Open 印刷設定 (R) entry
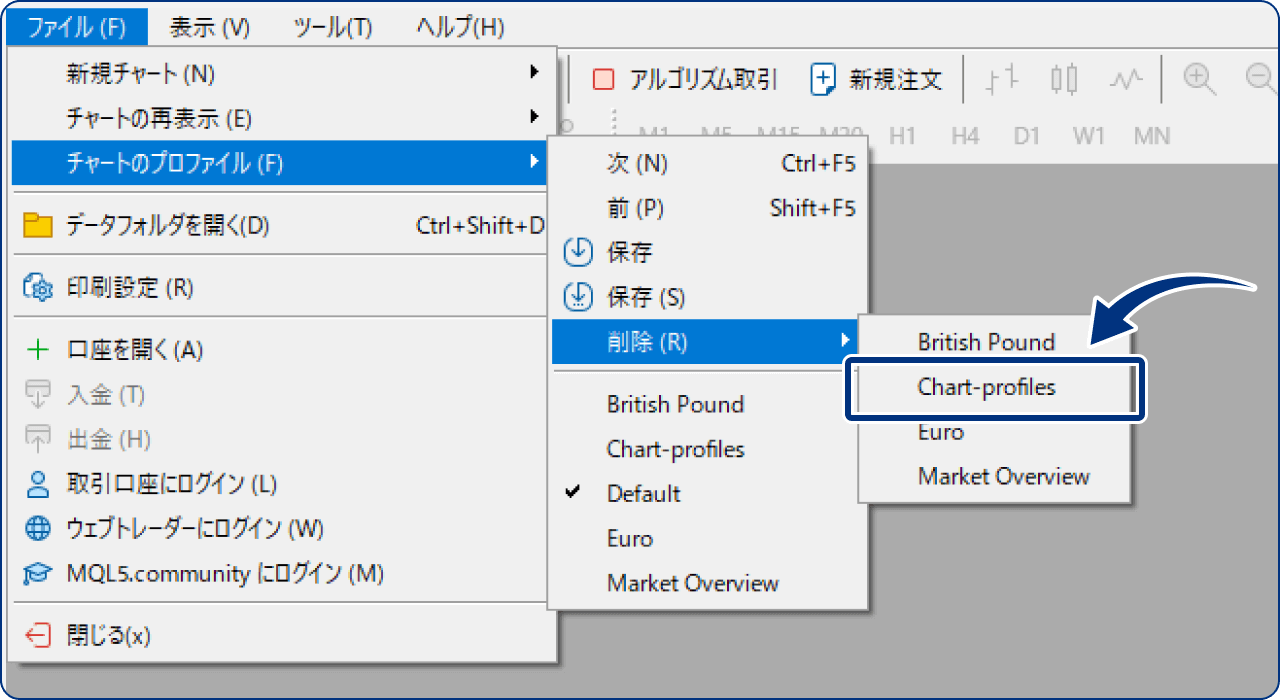This screenshot has height=700, width=1280. [x=281, y=288]
